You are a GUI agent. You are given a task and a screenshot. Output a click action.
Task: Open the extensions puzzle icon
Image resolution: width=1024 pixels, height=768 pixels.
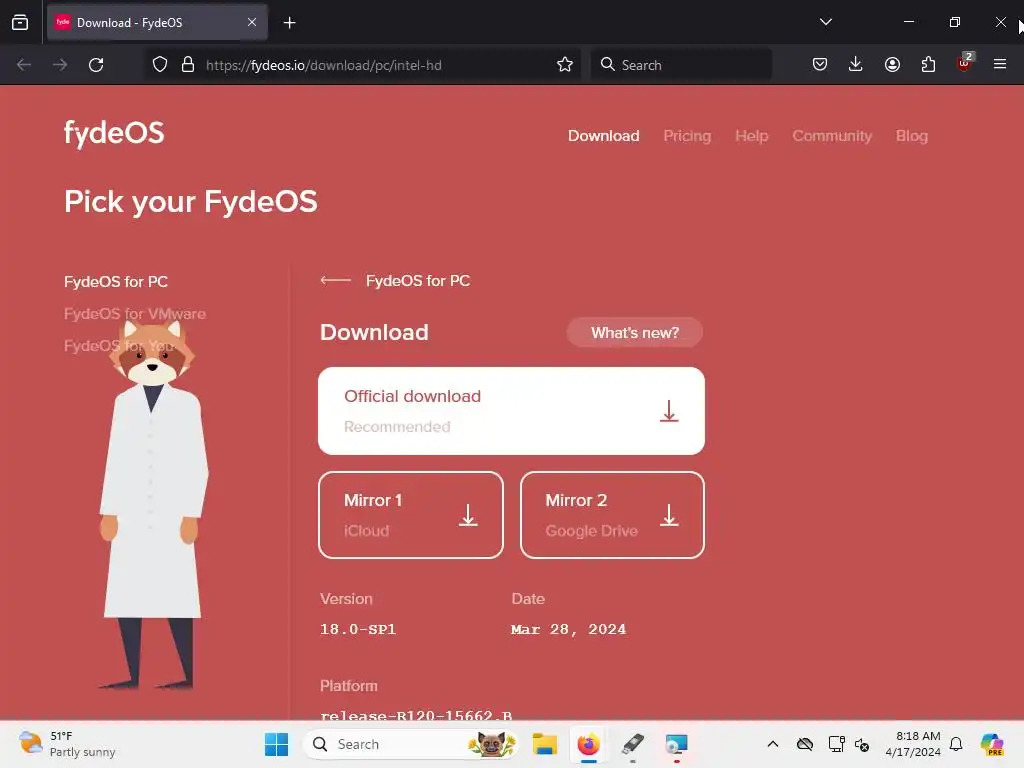928,64
